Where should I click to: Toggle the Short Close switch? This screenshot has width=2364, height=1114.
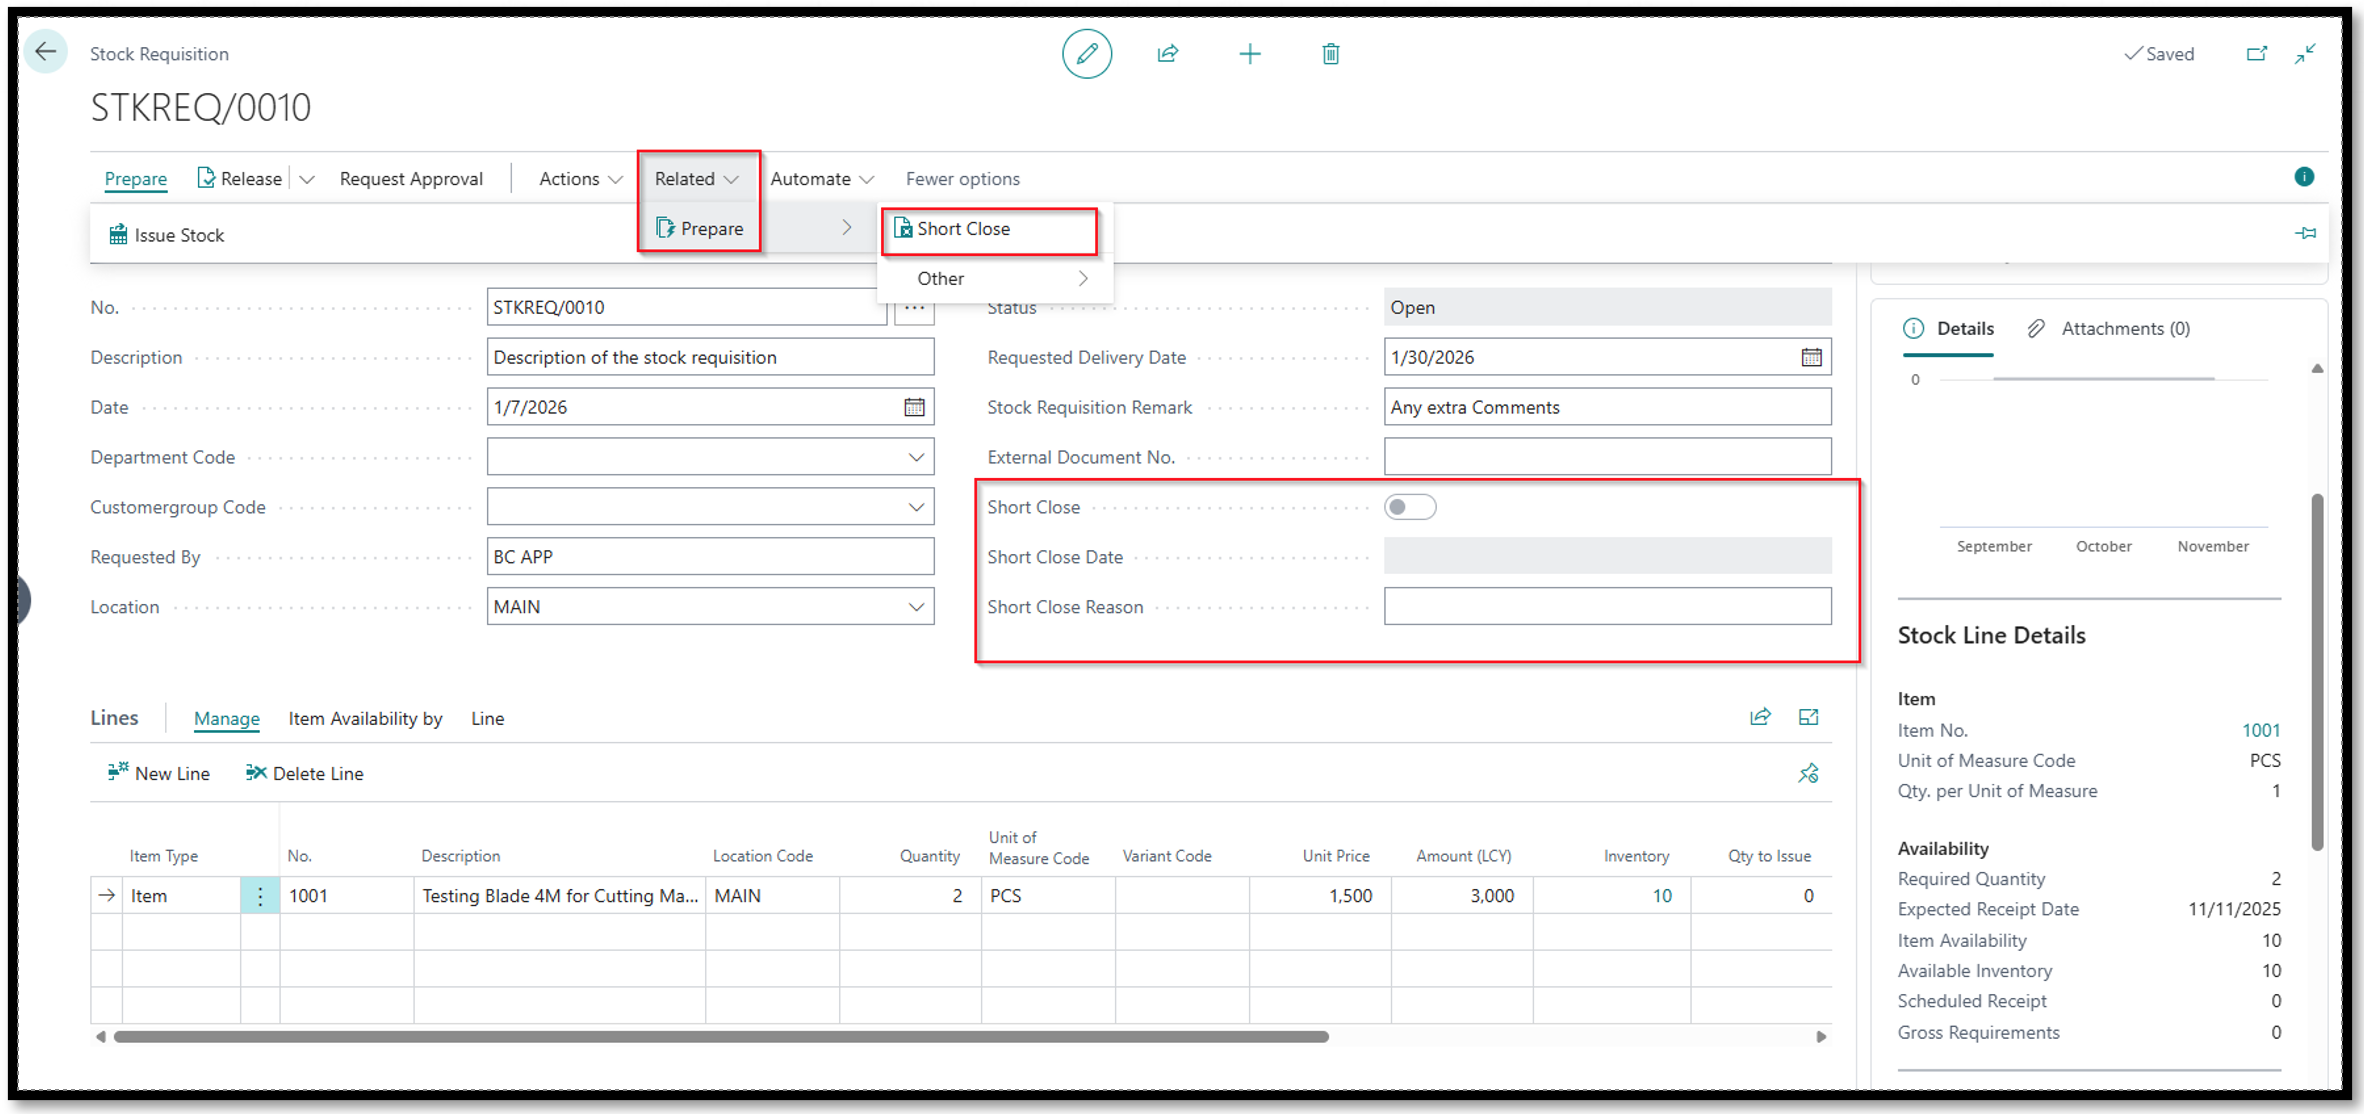[x=1409, y=507]
